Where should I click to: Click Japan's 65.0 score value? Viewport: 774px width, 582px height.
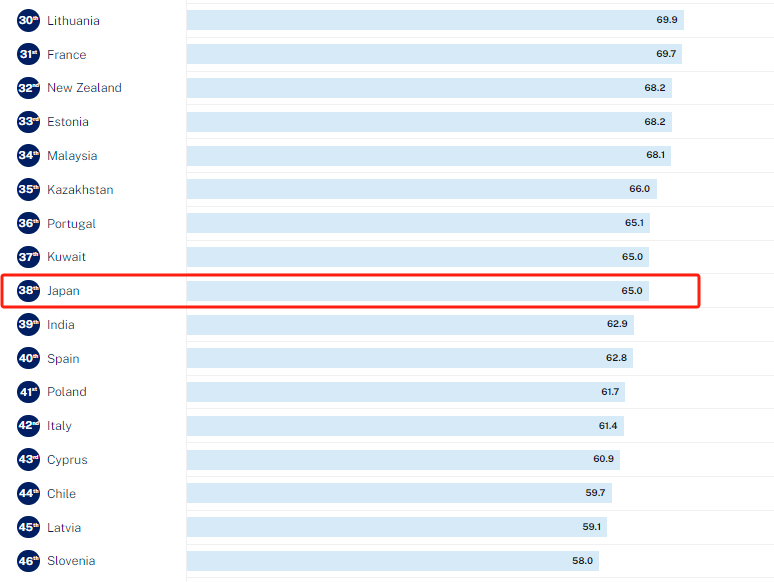[x=632, y=291]
